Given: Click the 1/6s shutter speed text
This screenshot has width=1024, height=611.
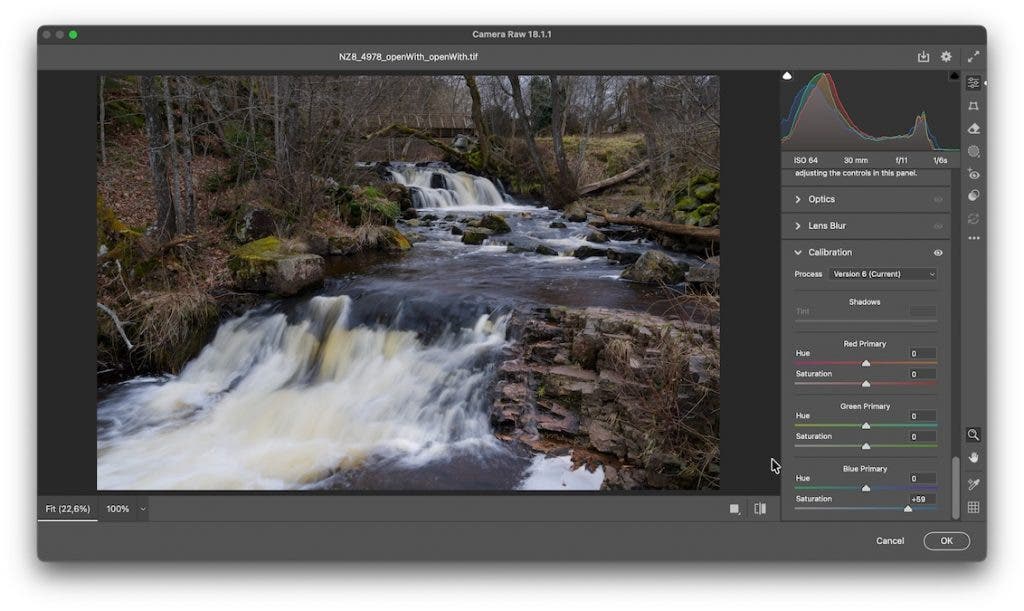Looking at the screenshot, I should (x=940, y=160).
